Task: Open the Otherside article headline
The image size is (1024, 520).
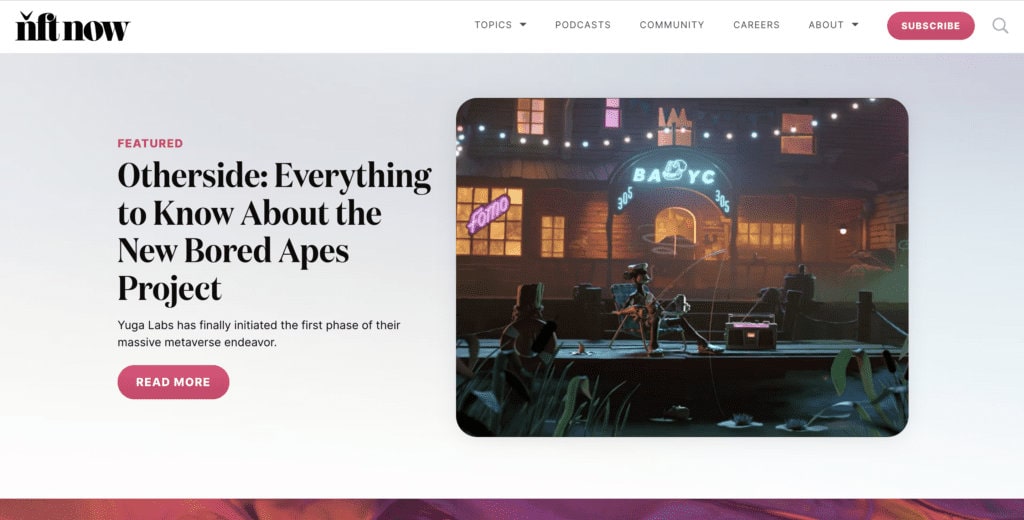Action: click(274, 232)
